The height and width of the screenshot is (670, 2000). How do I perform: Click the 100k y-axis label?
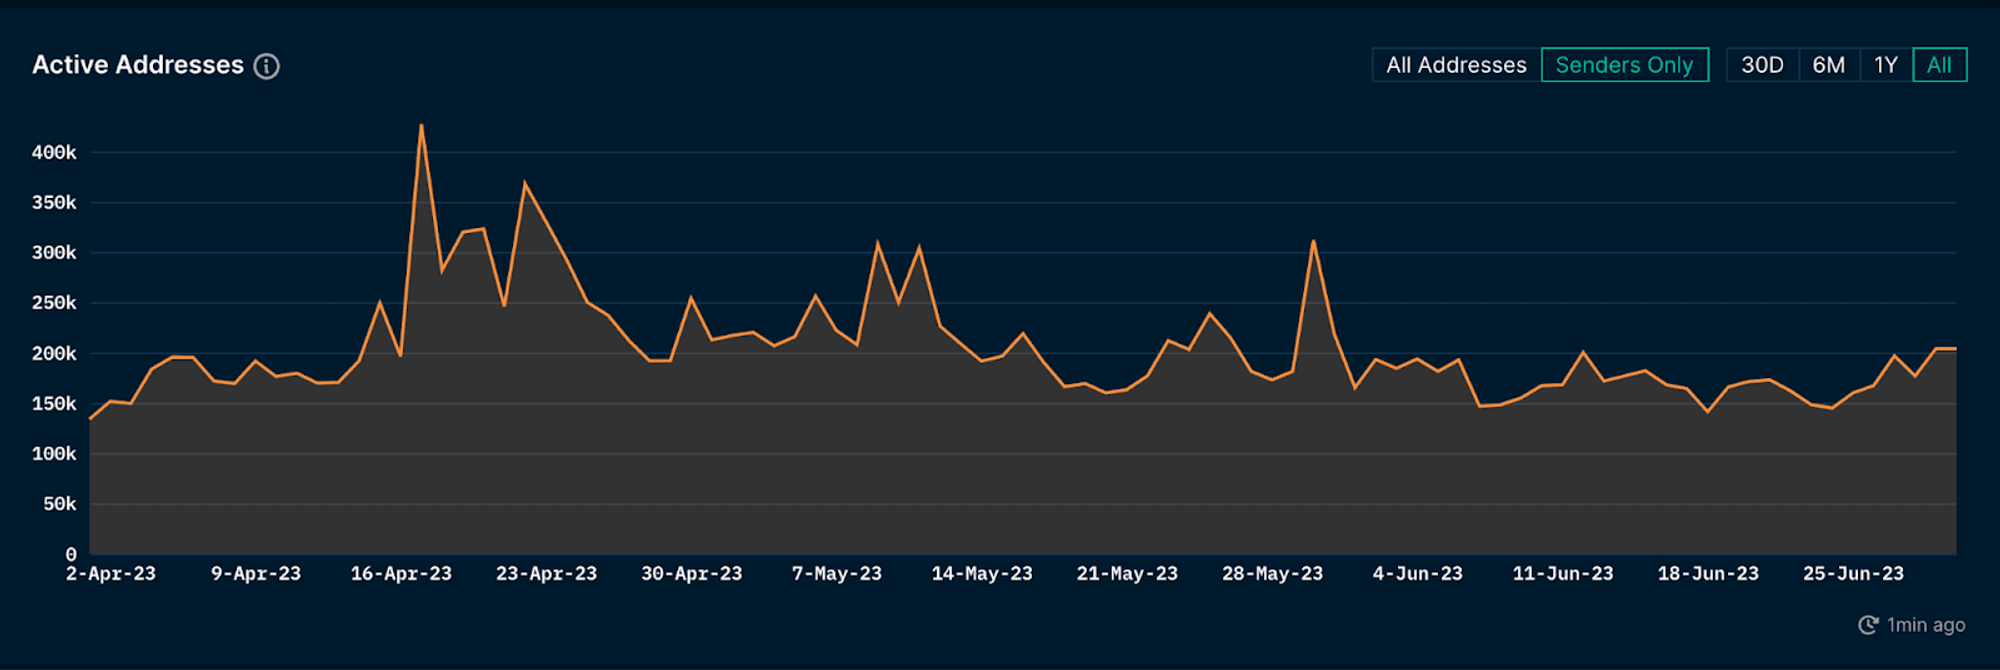tap(54, 454)
